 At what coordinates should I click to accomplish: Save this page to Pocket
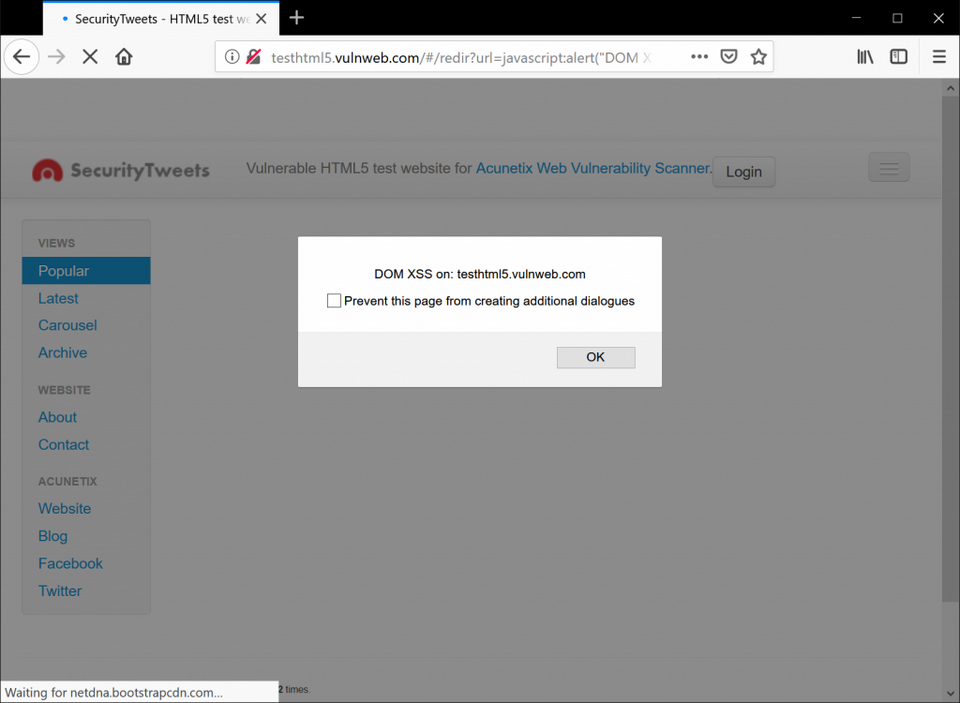click(x=729, y=56)
